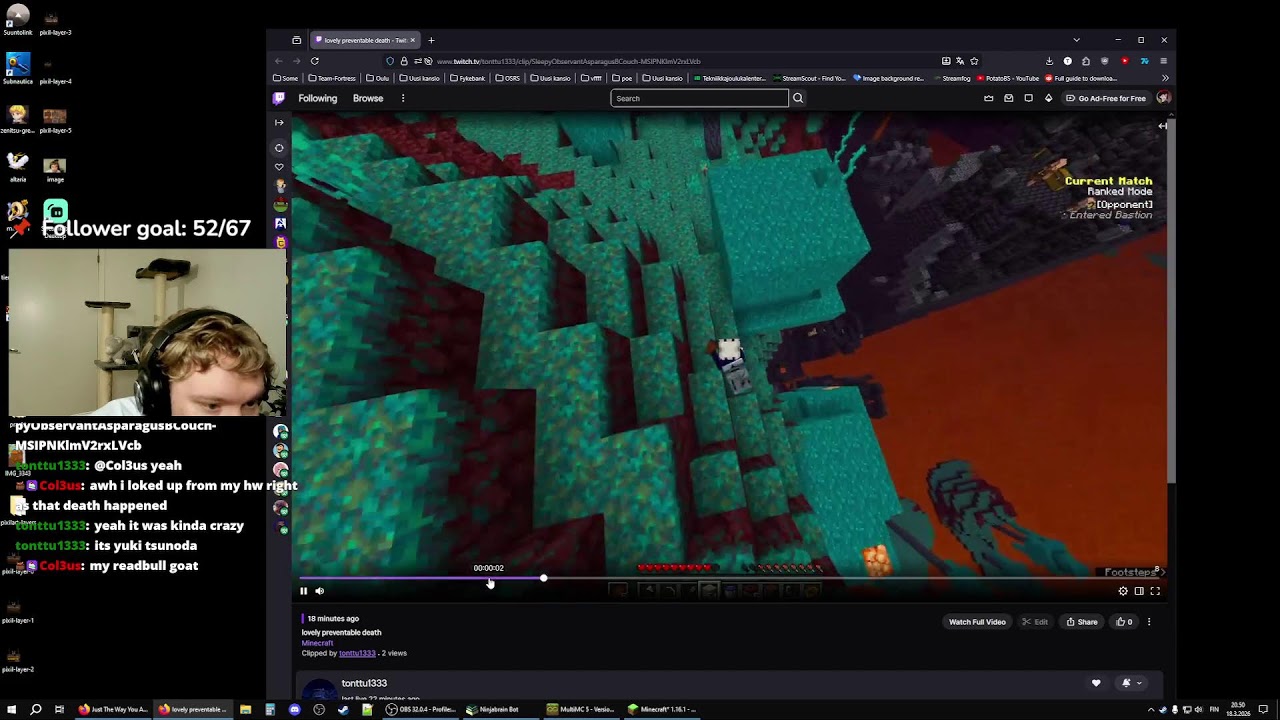The width and height of the screenshot is (1280, 720).
Task: Open the Streamfog bookmark
Action: (x=950, y=78)
